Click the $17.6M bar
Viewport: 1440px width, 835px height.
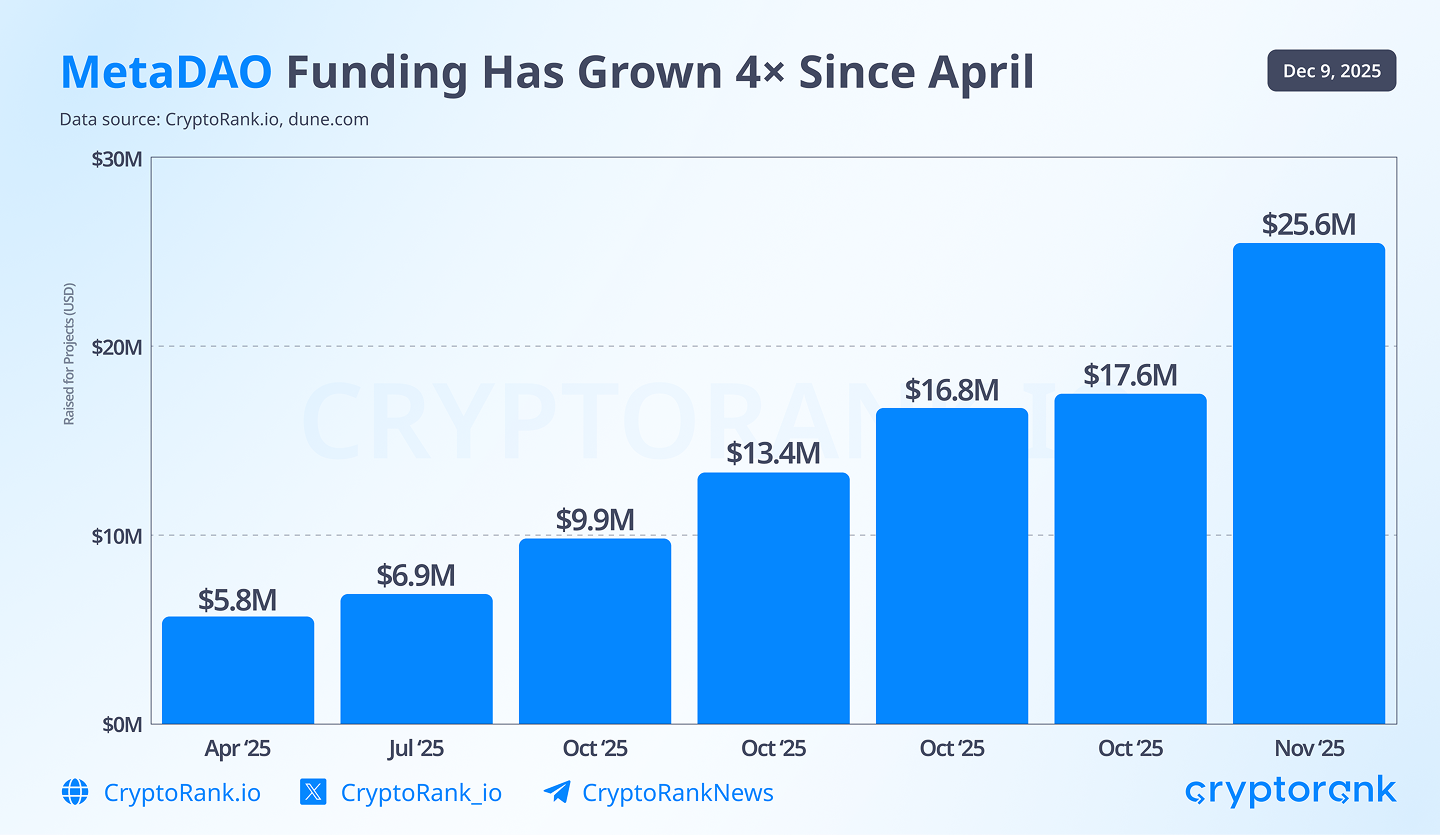click(1130, 559)
